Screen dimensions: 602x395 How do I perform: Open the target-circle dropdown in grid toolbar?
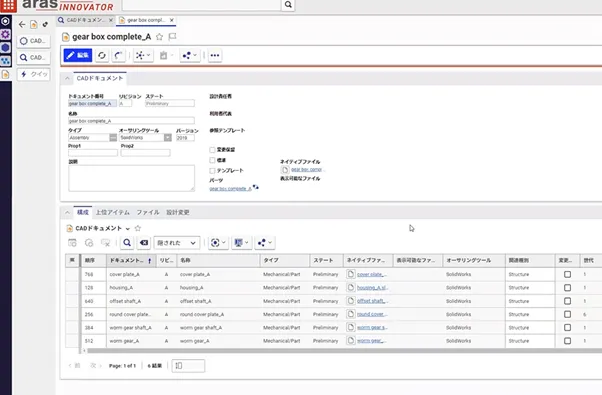pos(218,243)
